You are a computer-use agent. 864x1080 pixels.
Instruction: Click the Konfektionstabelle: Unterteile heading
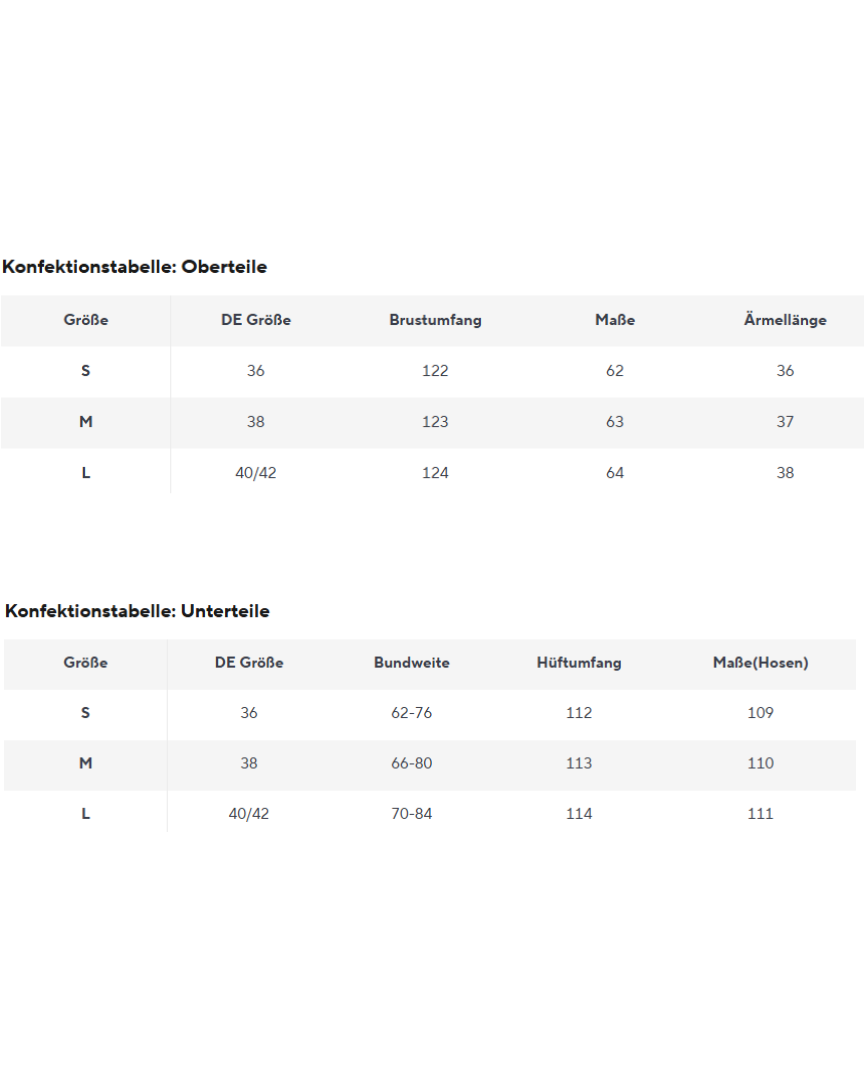(137, 611)
